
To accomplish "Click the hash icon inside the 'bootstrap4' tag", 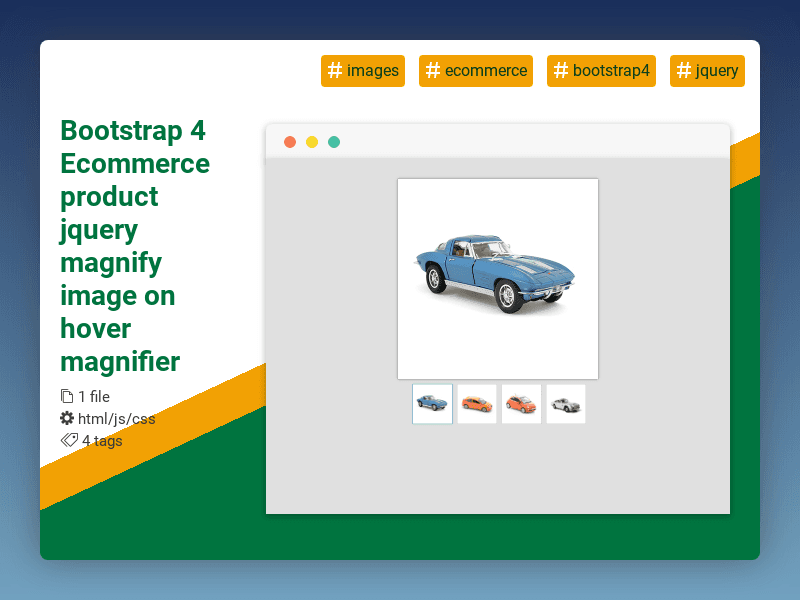I will [x=560, y=71].
